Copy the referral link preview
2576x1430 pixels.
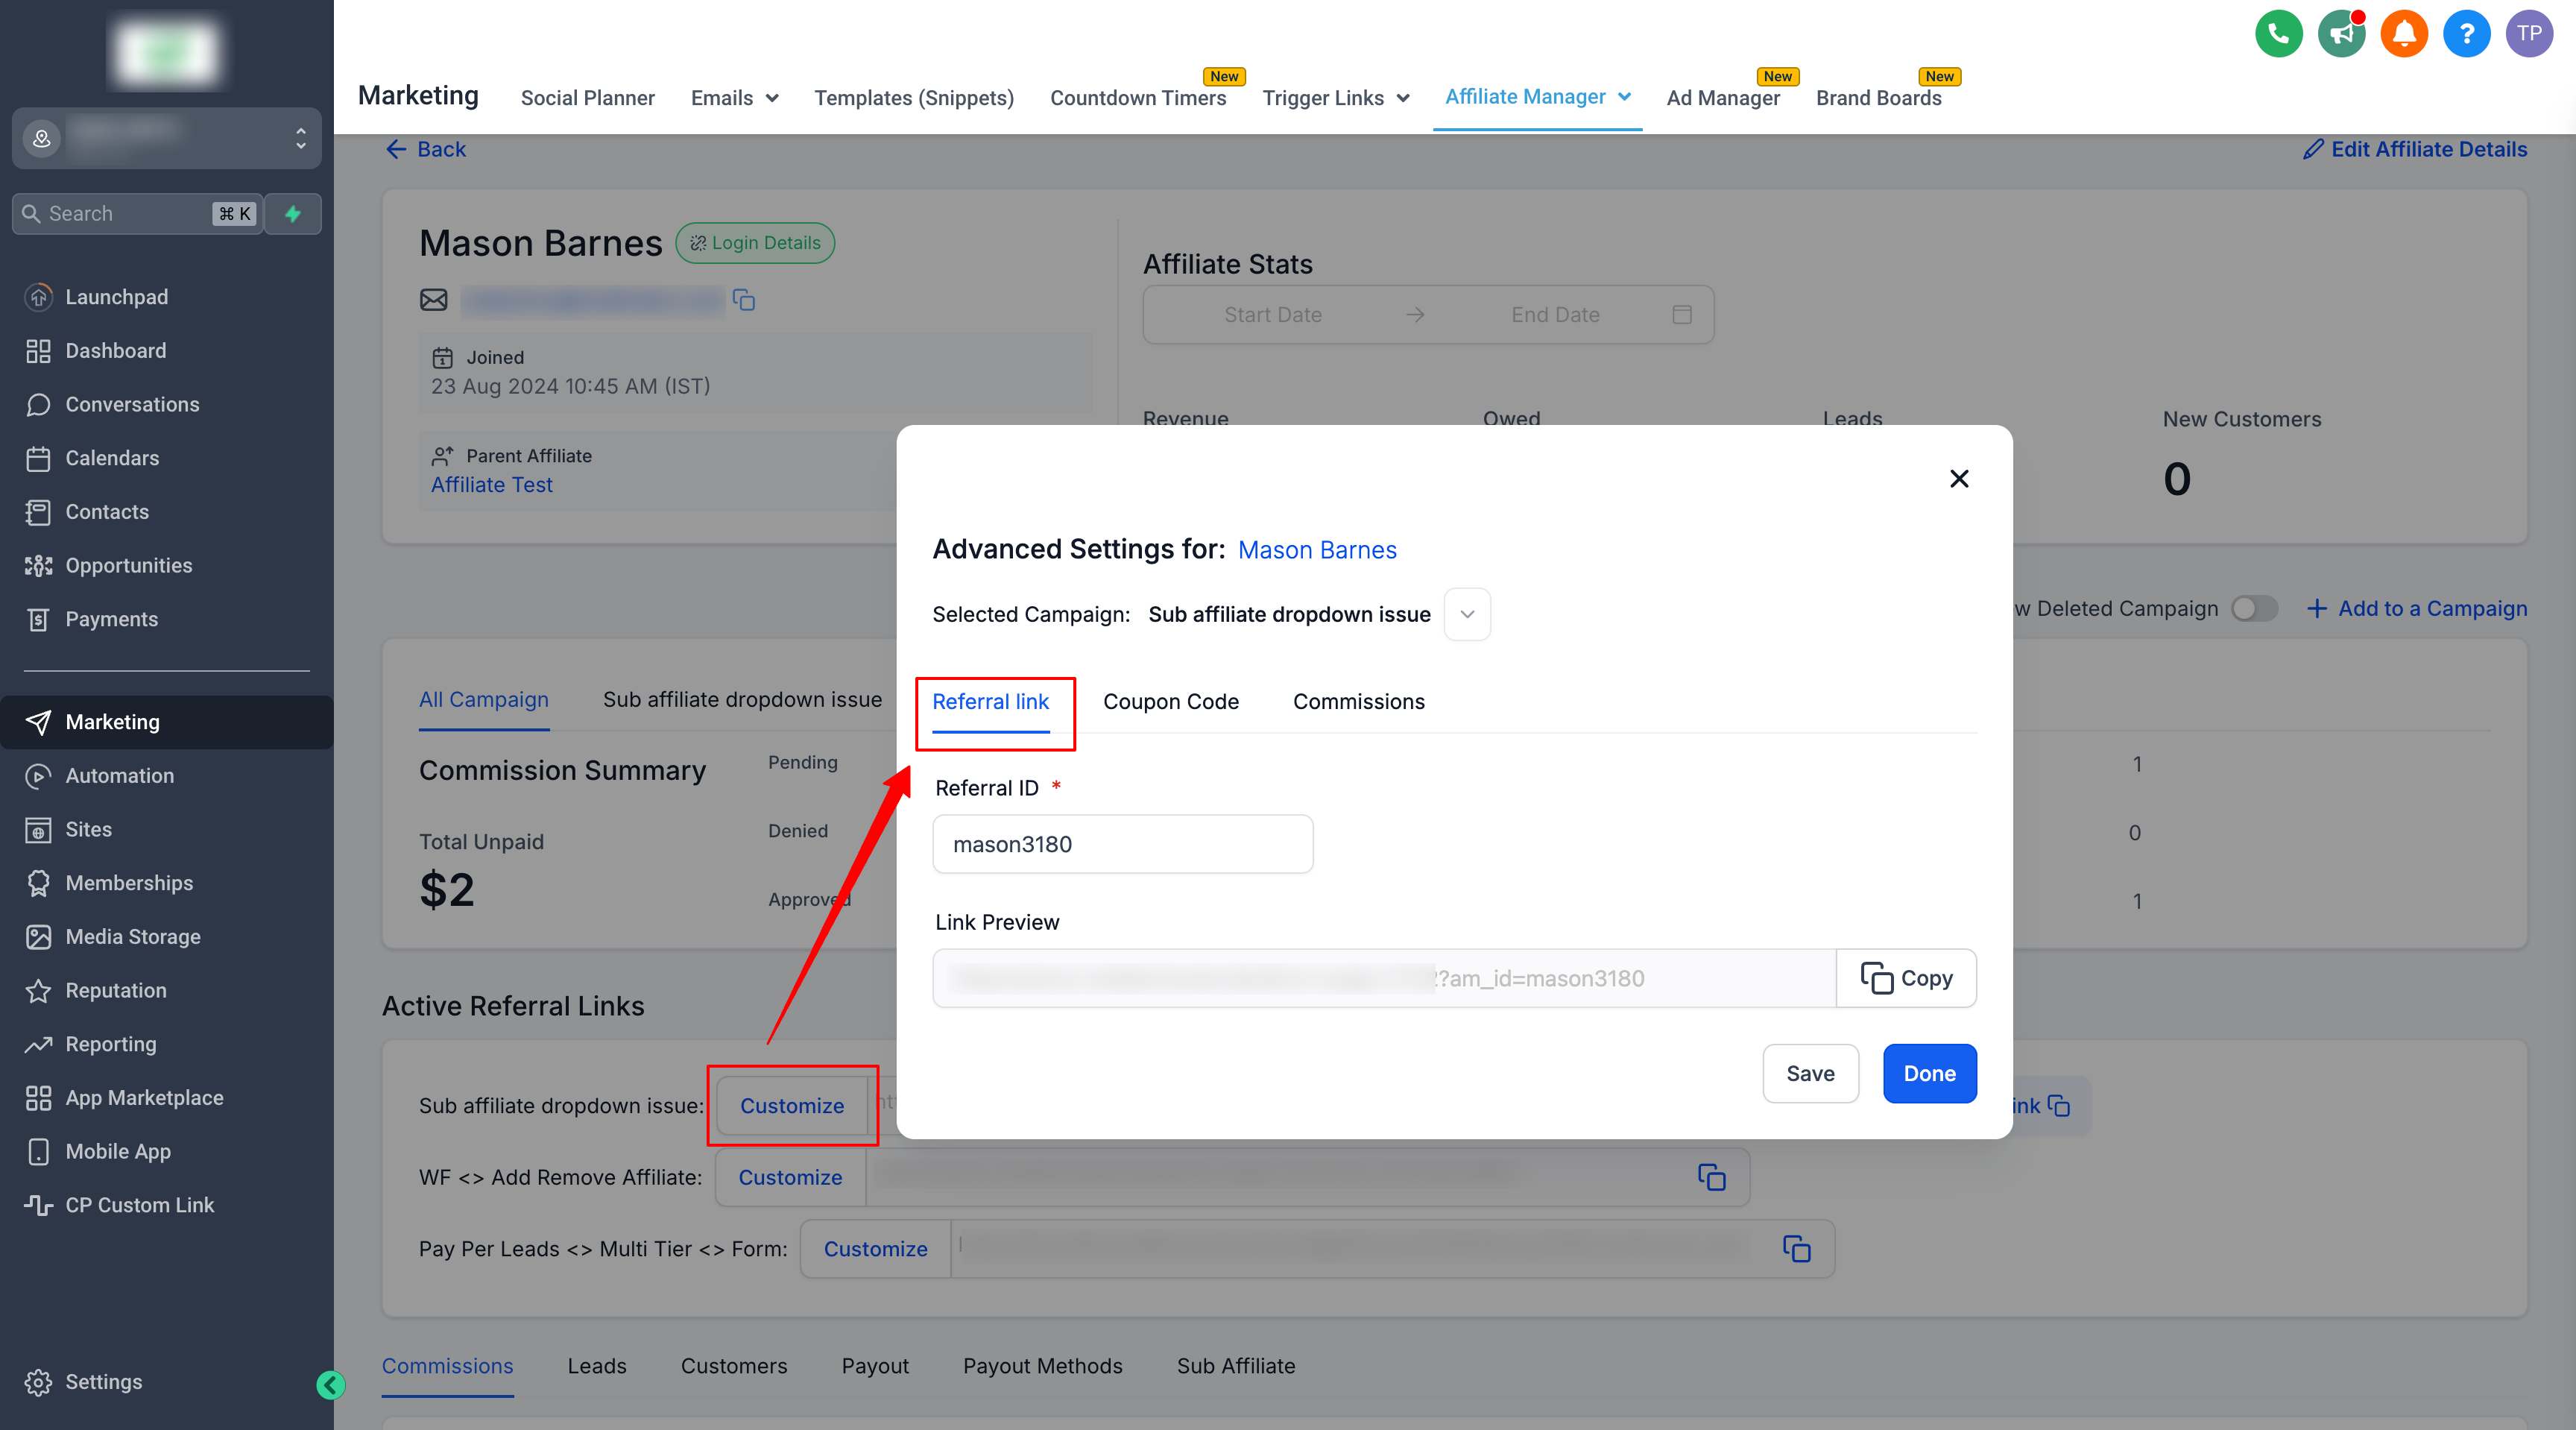[1905, 978]
